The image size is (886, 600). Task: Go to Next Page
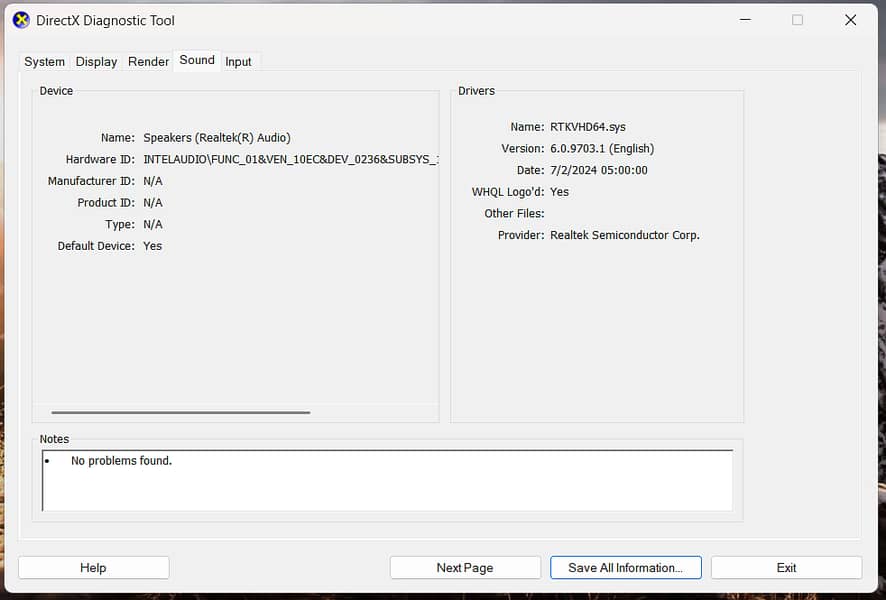[x=465, y=568]
